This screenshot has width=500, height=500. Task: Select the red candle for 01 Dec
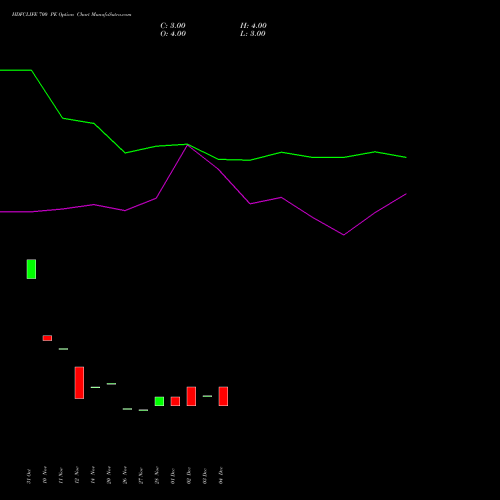click(175, 401)
